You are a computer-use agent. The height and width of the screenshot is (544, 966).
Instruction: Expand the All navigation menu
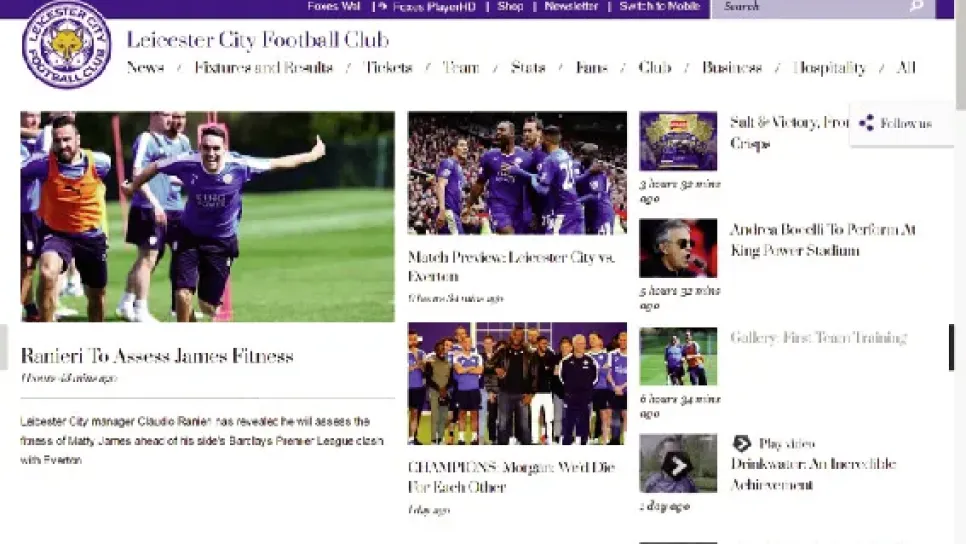click(x=905, y=68)
